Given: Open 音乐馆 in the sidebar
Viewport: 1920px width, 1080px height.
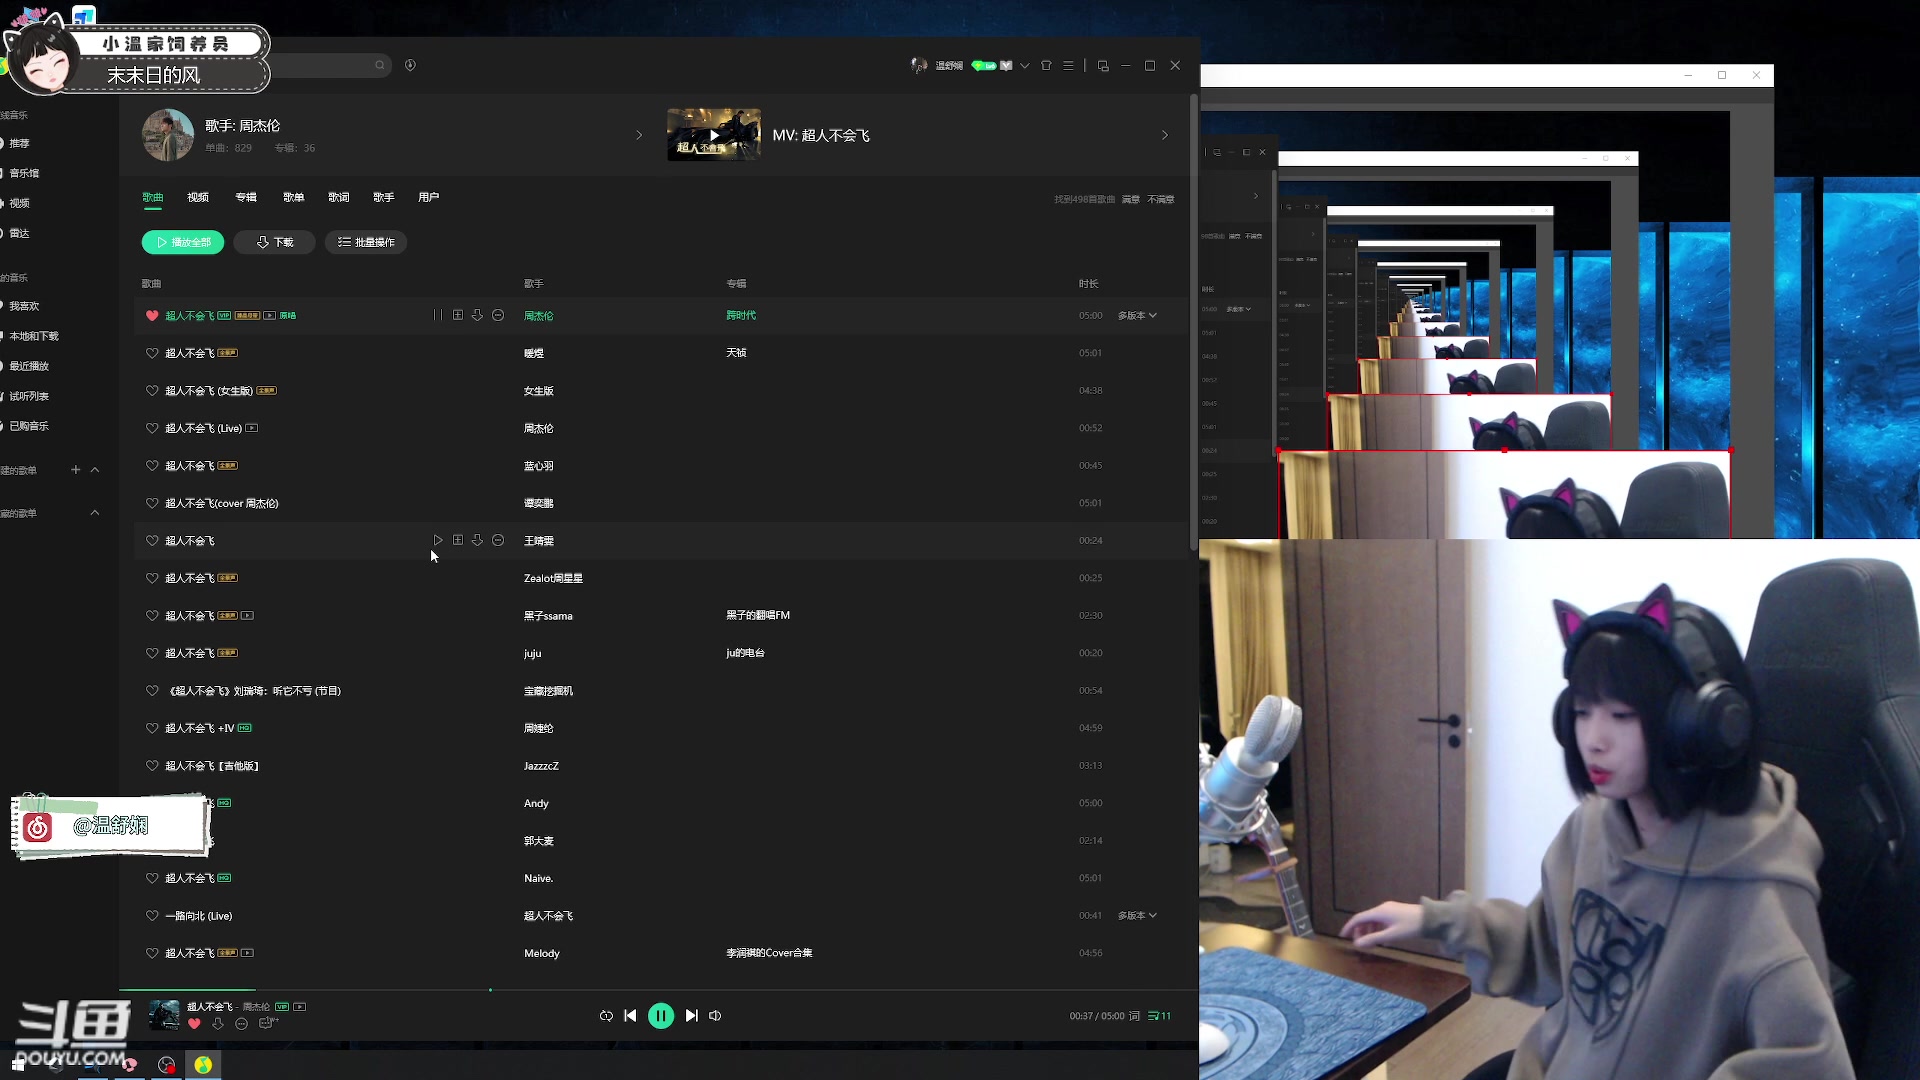Looking at the screenshot, I should pyautogui.click(x=24, y=173).
